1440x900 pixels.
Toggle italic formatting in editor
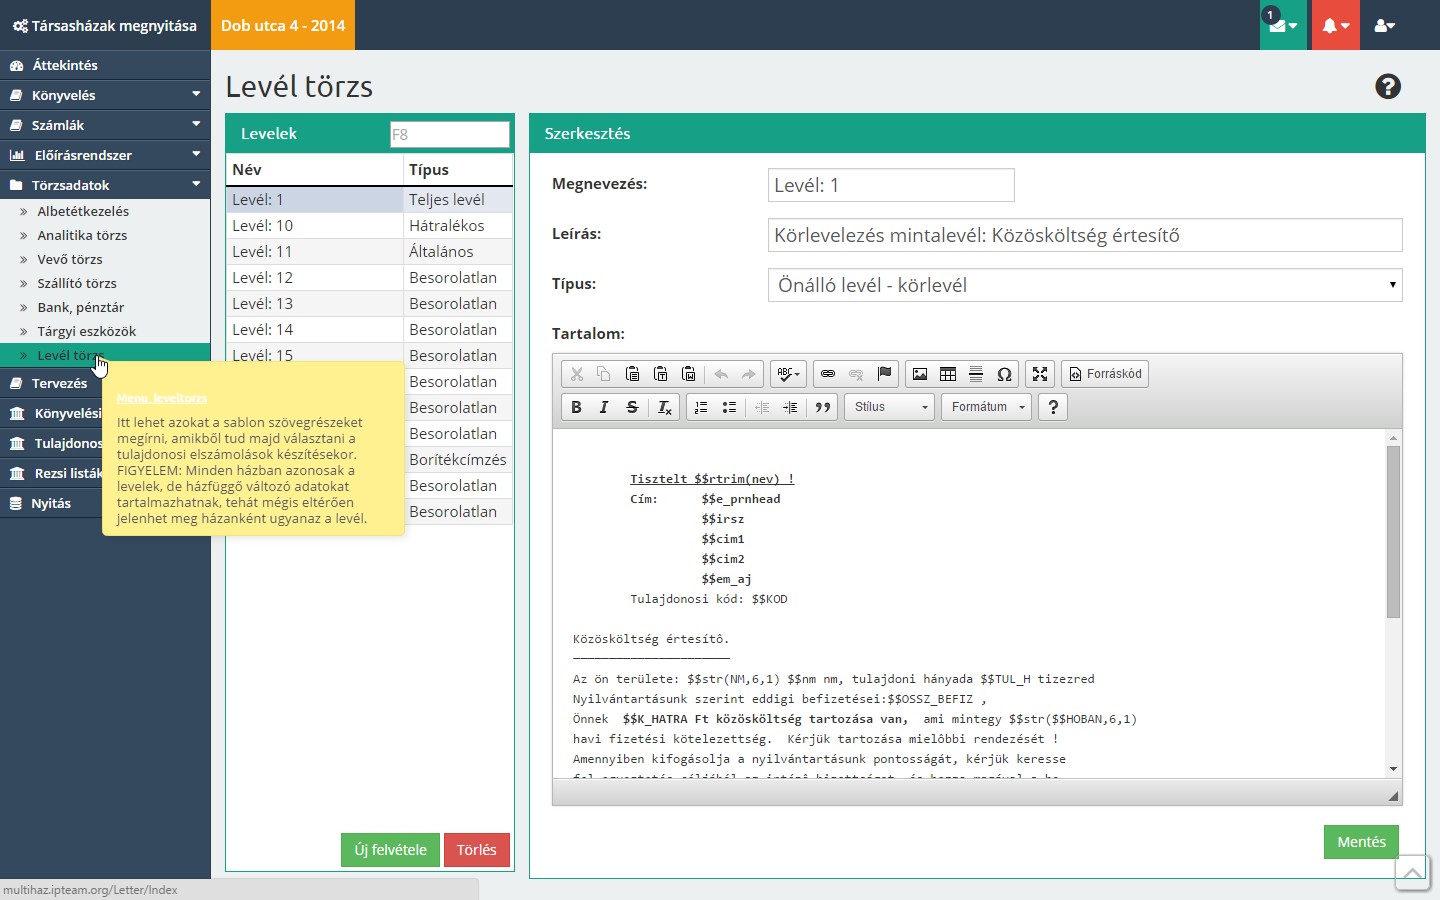604,407
